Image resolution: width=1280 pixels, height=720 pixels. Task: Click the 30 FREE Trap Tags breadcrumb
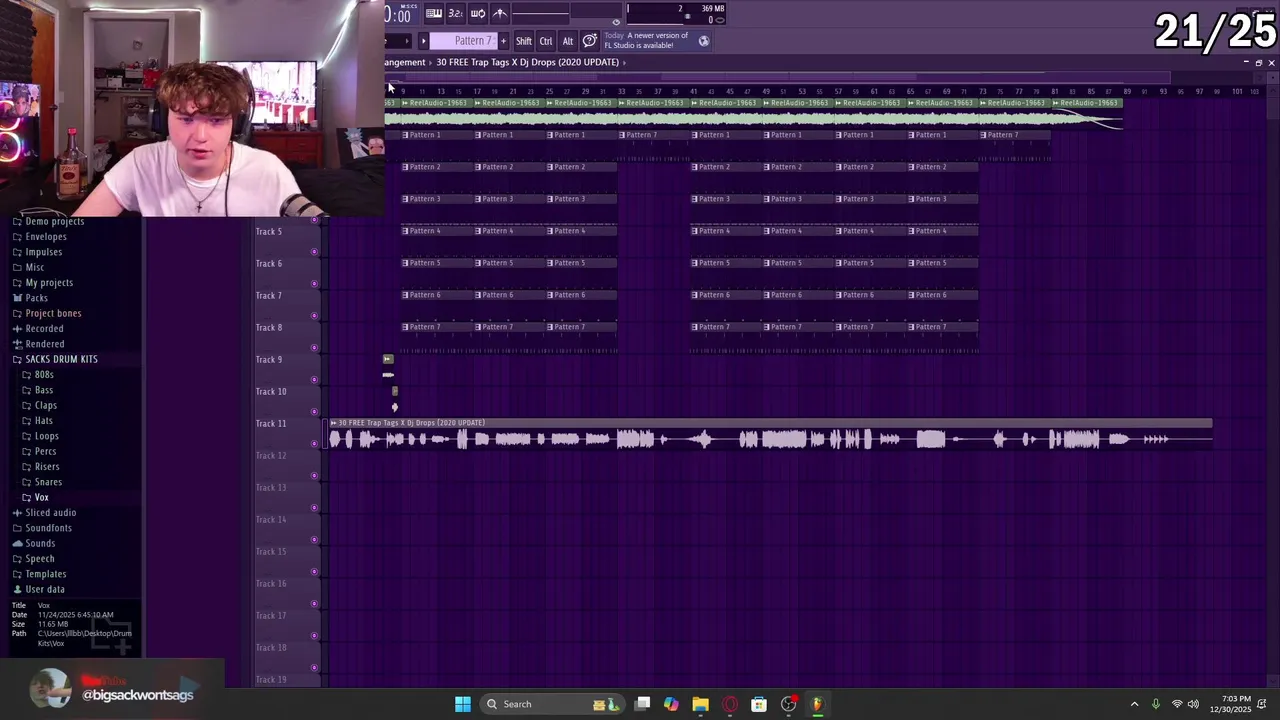527,62
